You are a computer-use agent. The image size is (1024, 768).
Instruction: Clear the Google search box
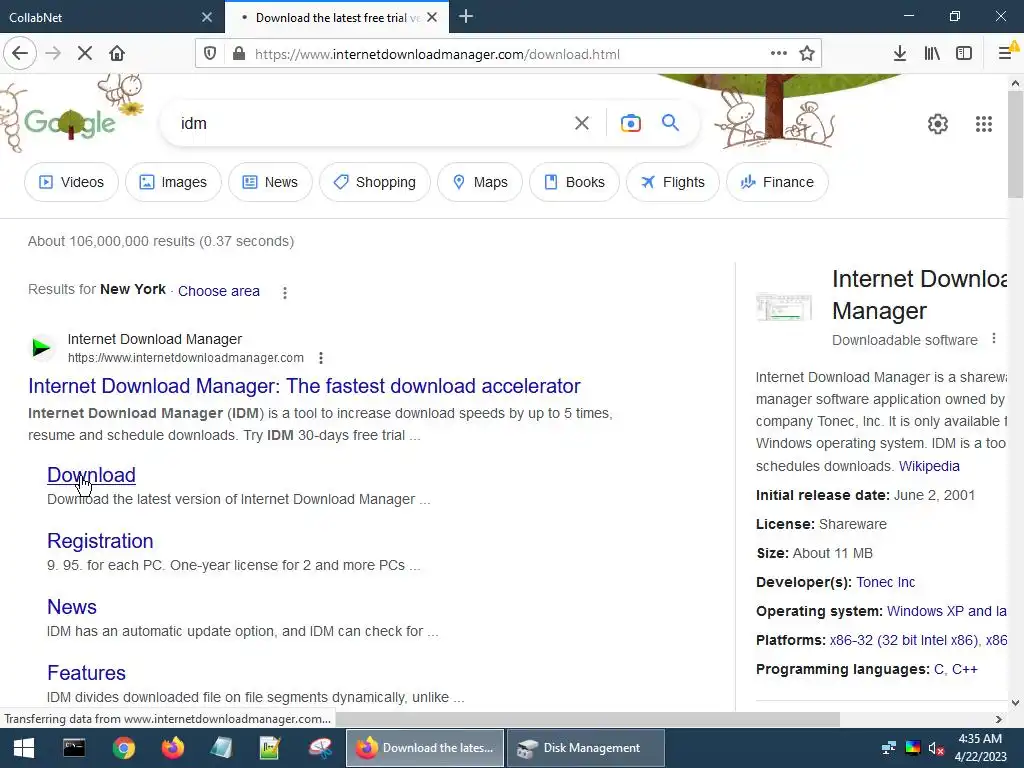[x=581, y=123]
